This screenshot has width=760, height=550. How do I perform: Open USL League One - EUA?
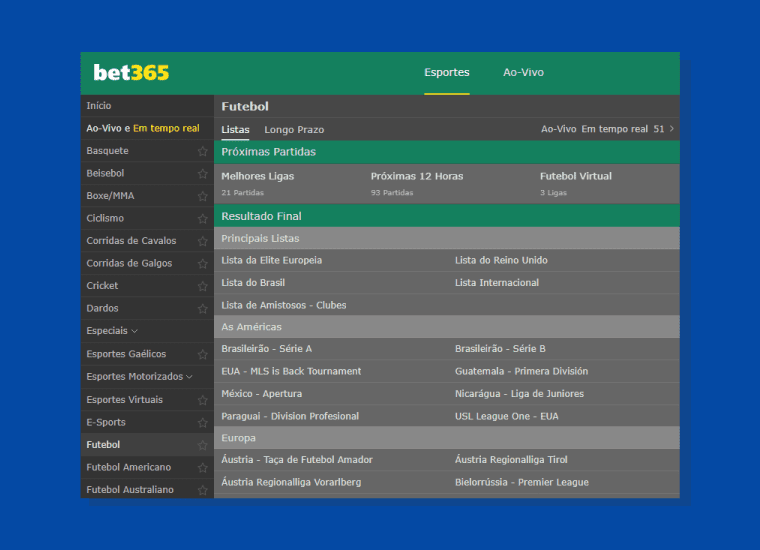[507, 416]
